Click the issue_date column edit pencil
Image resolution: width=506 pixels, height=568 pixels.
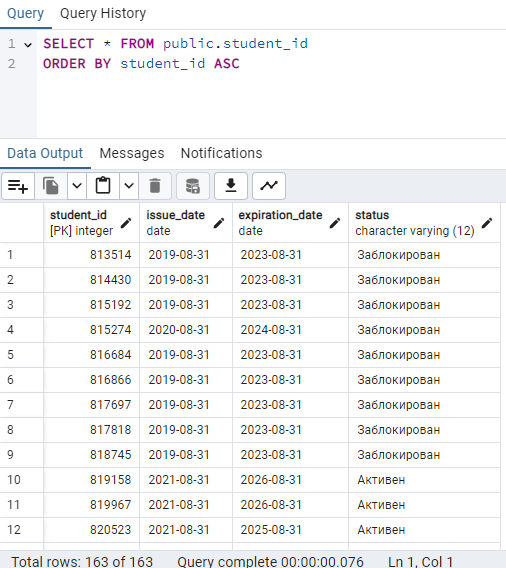coord(219,223)
